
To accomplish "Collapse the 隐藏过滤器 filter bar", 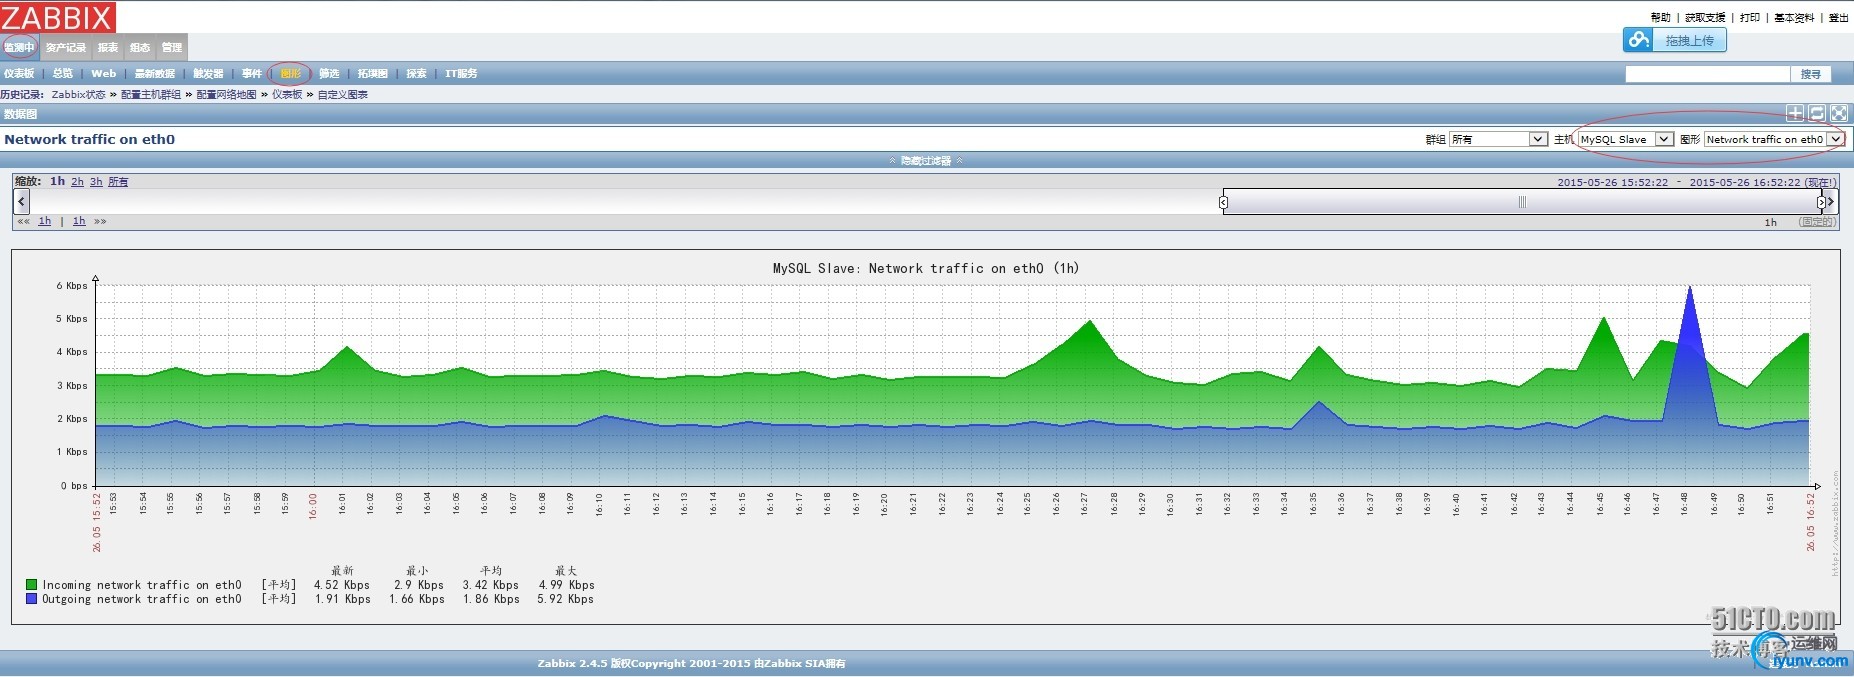I will (x=926, y=160).
